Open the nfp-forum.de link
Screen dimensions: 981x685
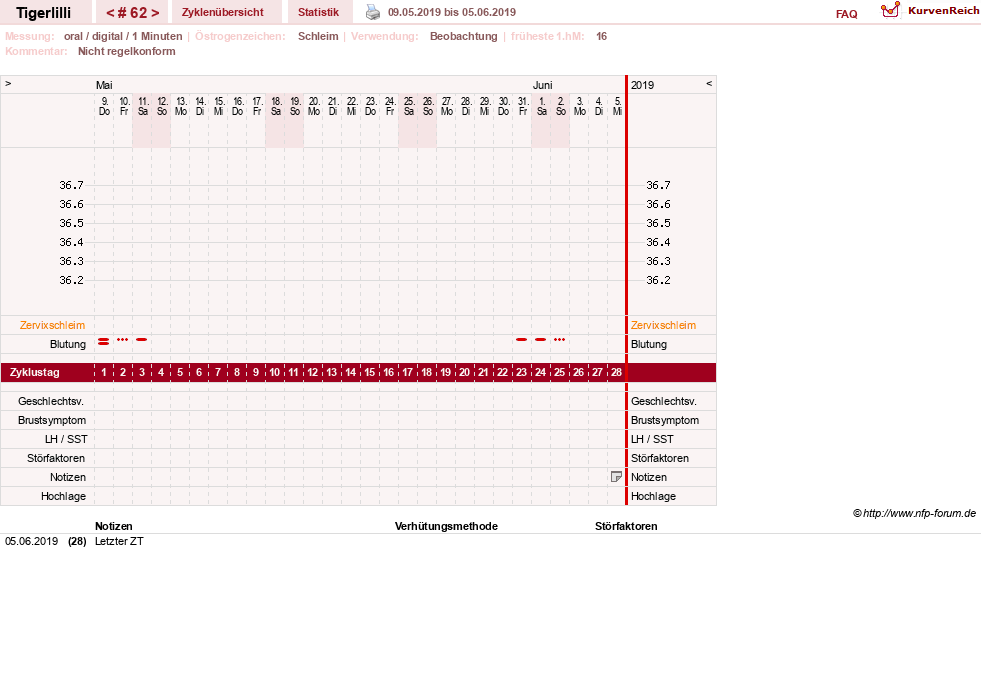coord(919,513)
